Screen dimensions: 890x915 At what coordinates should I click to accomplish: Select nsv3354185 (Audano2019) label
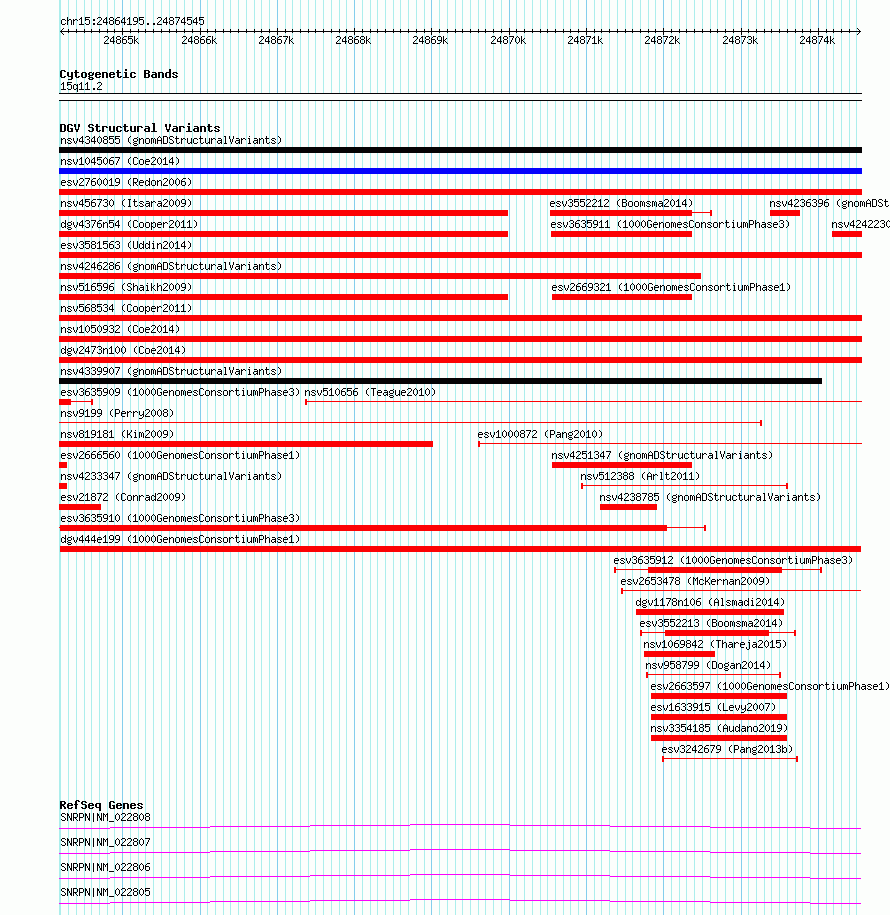(719, 728)
